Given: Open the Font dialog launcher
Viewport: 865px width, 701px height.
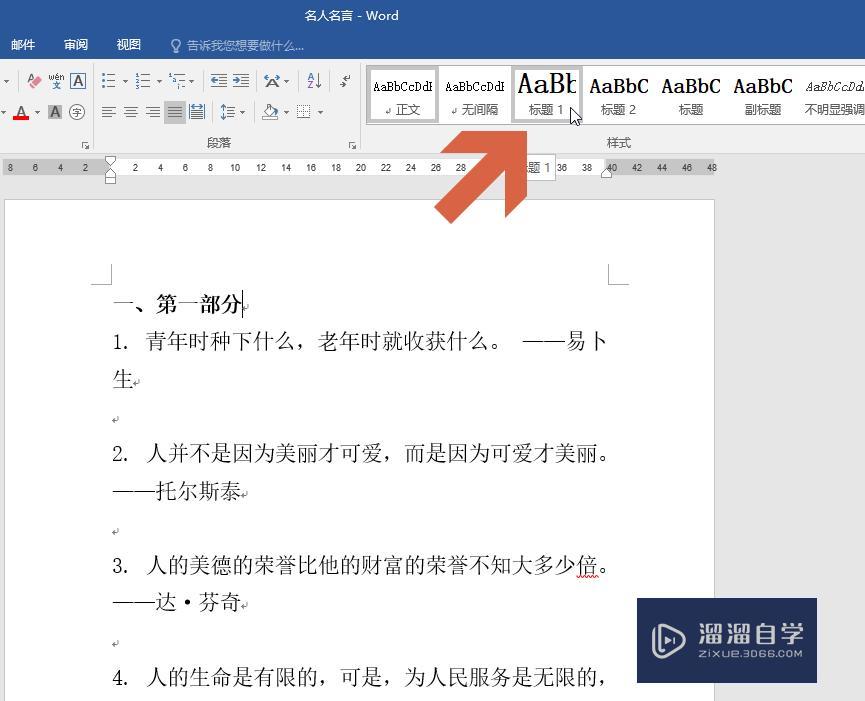Looking at the screenshot, I should [x=86, y=146].
